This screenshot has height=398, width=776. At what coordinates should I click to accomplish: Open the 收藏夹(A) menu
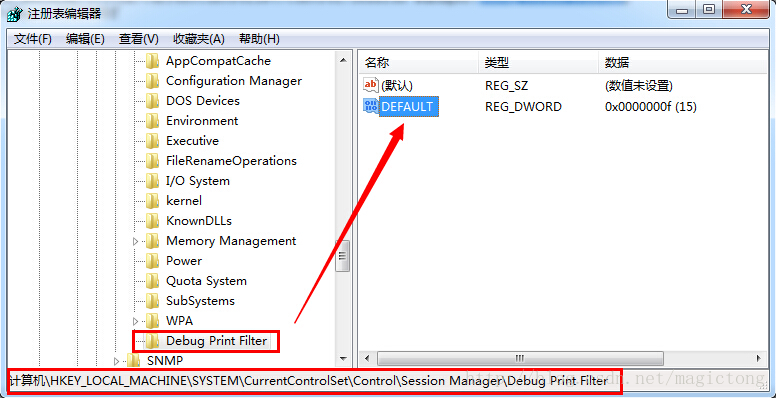199,39
